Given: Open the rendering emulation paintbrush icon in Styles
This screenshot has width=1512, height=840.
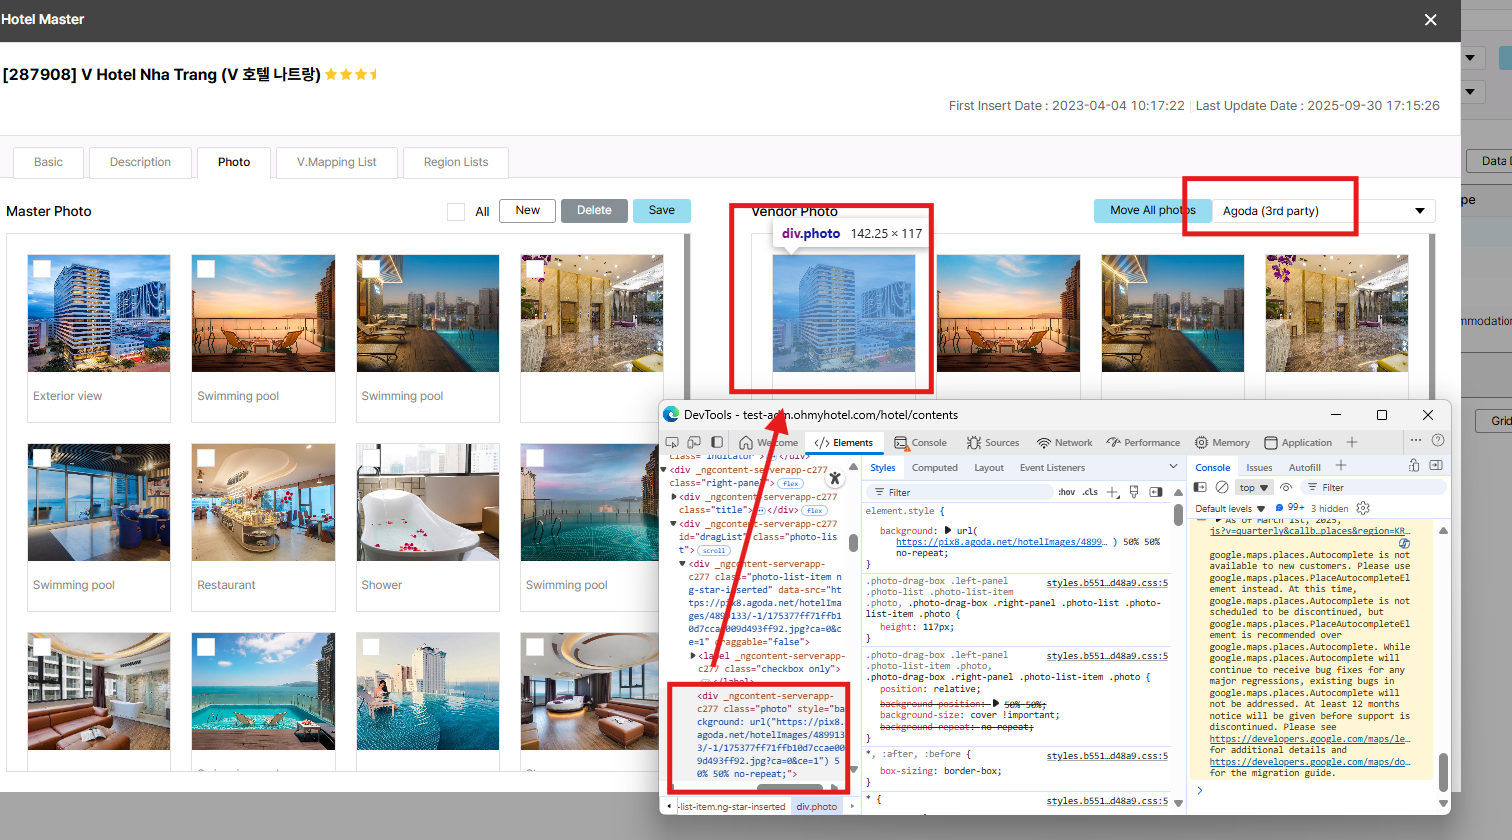Looking at the screenshot, I should (1134, 492).
